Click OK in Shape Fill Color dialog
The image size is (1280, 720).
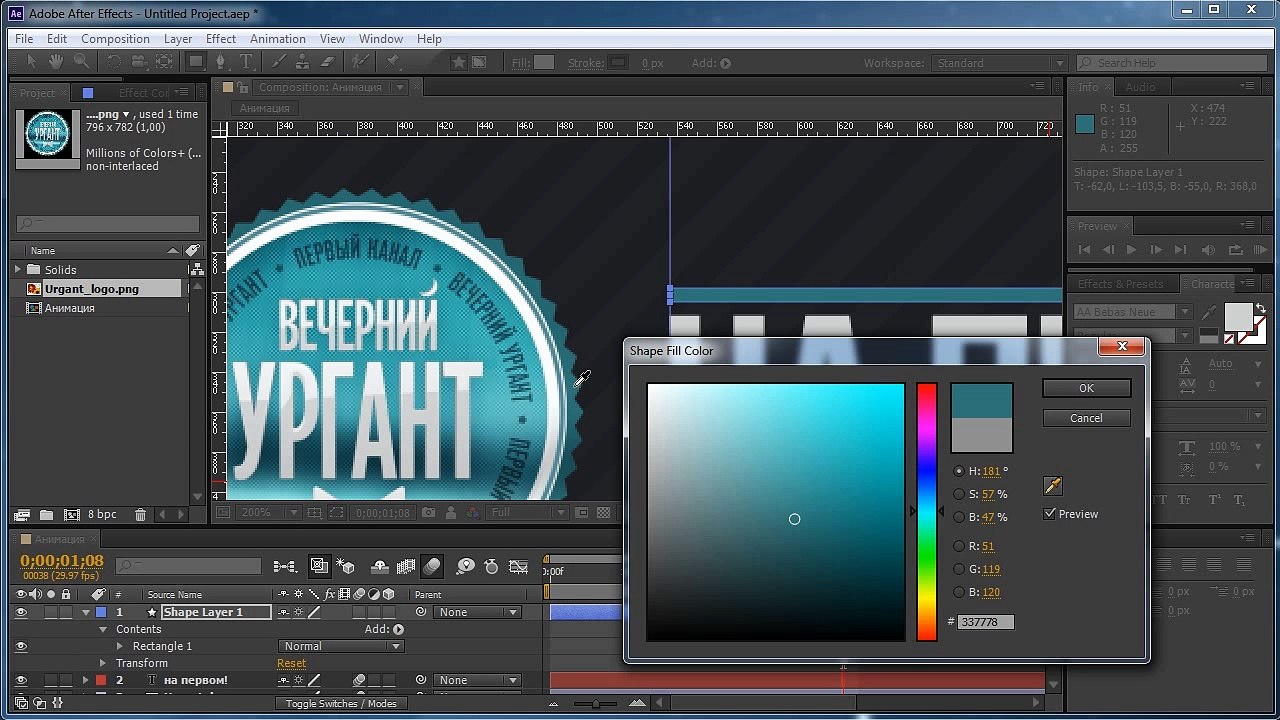pyautogui.click(x=1086, y=388)
